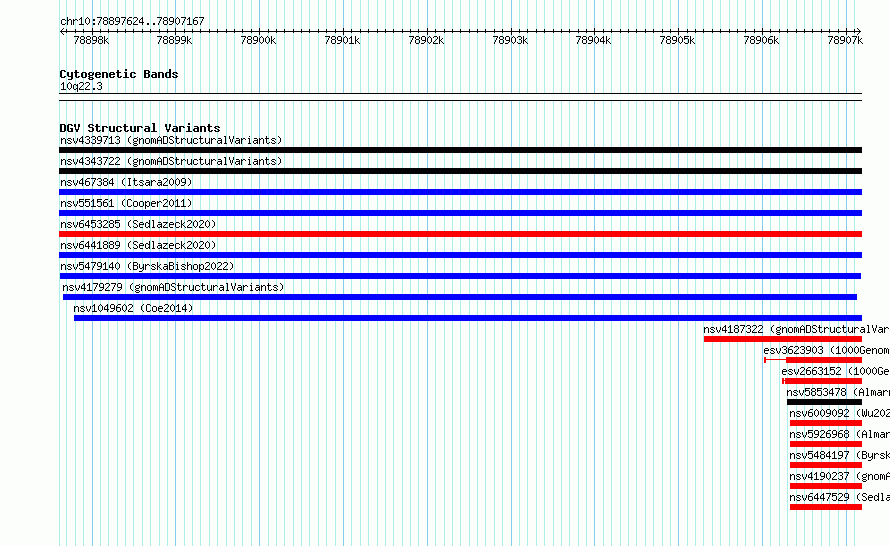Open the nsv6009092 variant label
The image size is (890, 546).
[839, 413]
